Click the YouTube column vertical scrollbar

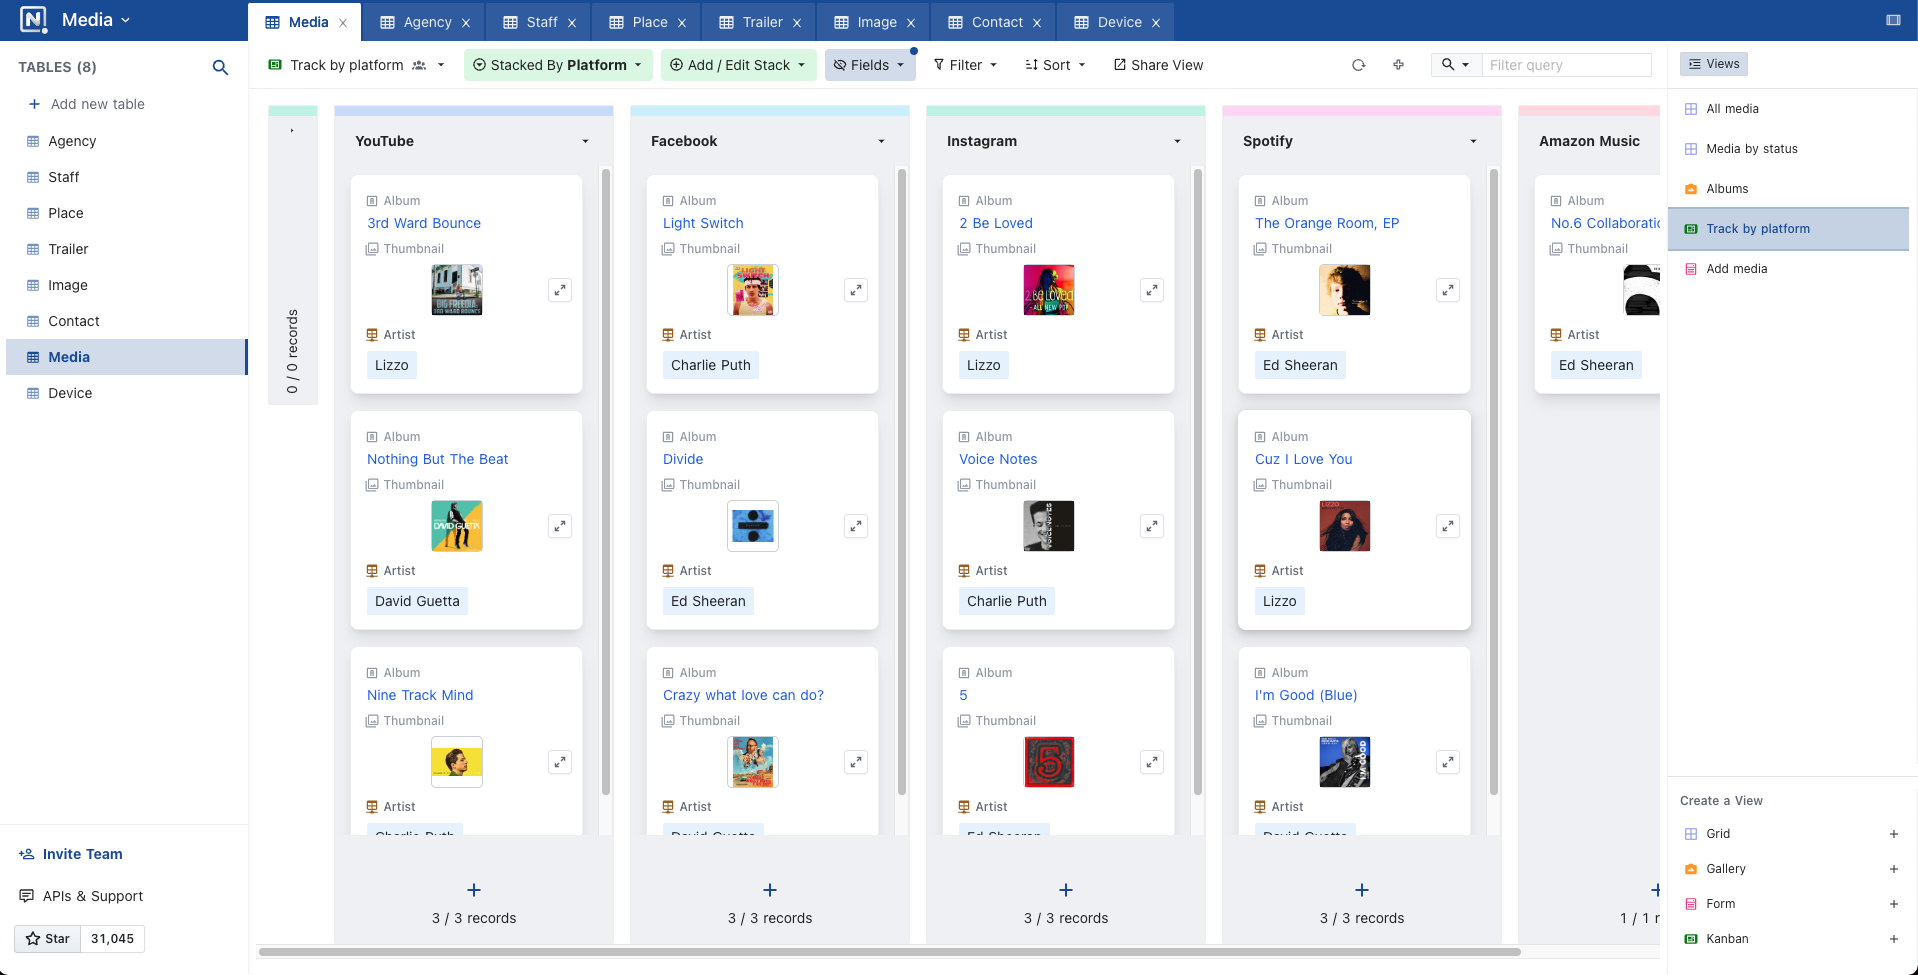(606, 482)
